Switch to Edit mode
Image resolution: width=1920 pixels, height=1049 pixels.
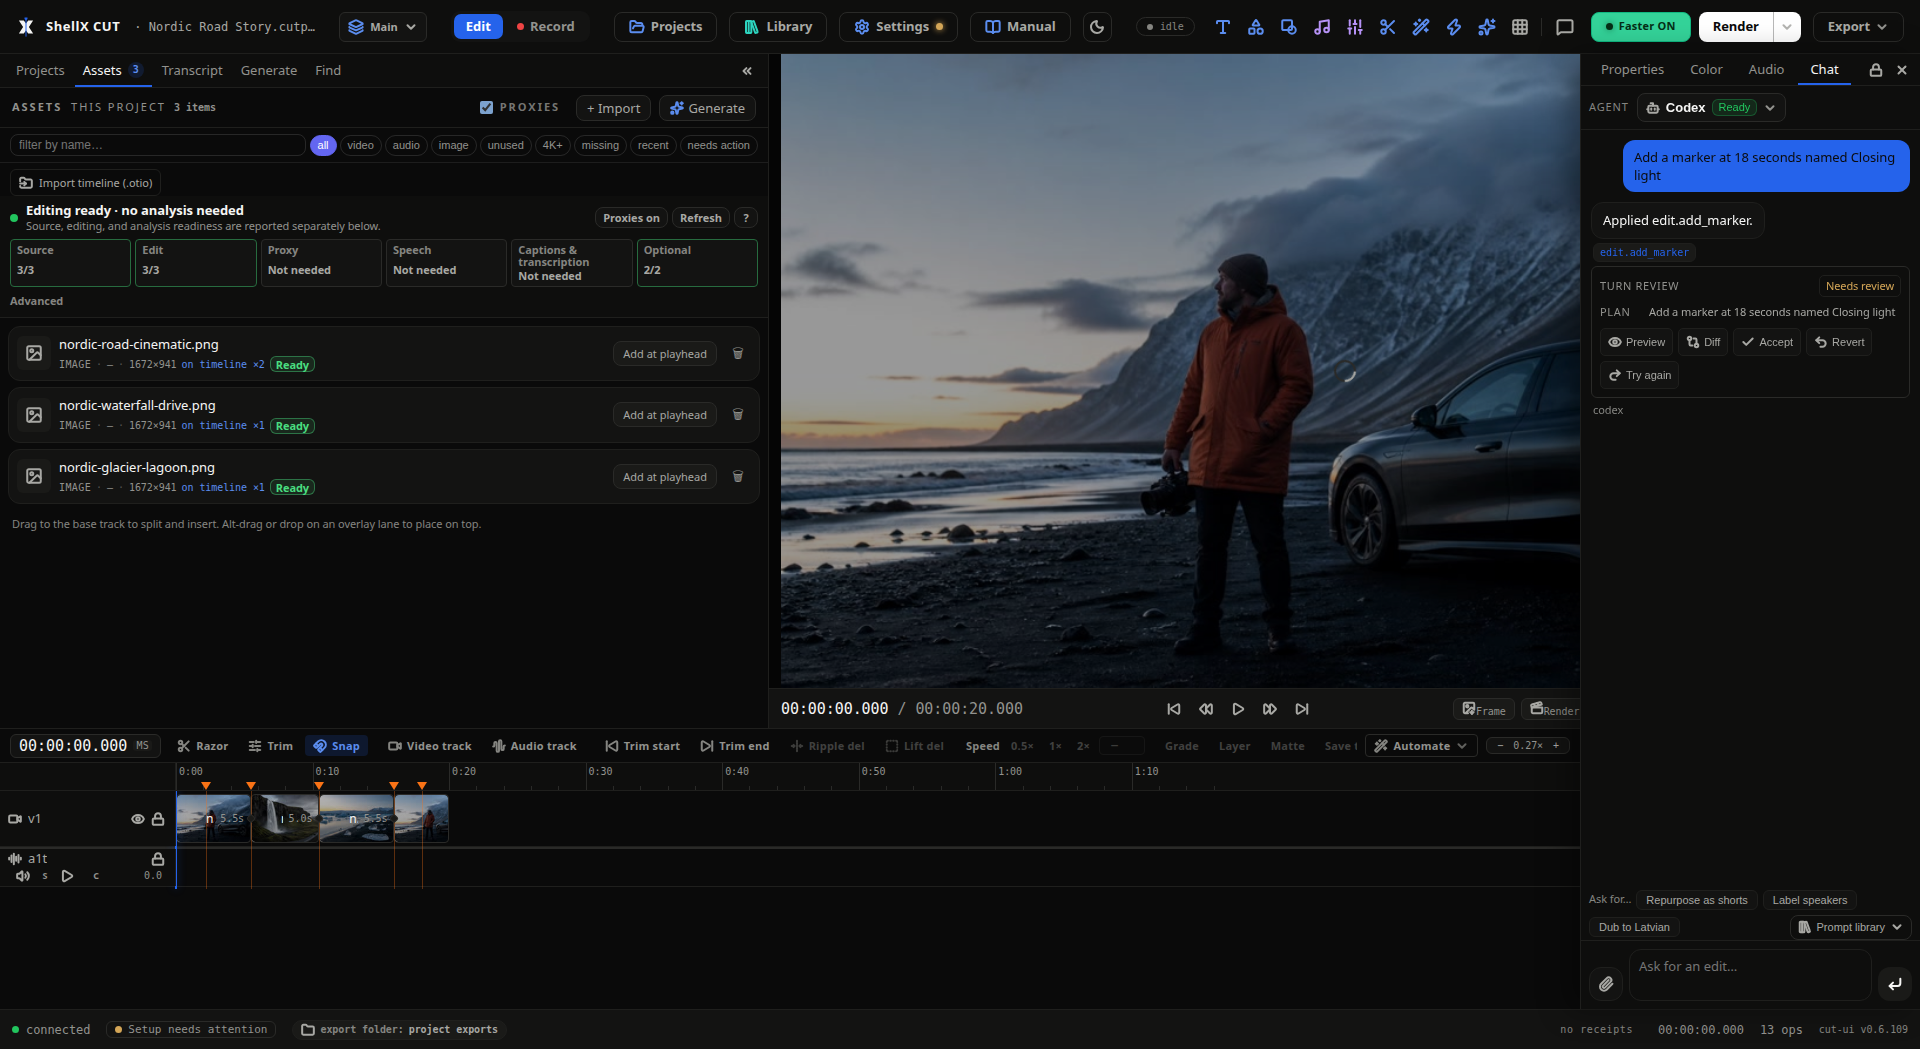[478, 27]
